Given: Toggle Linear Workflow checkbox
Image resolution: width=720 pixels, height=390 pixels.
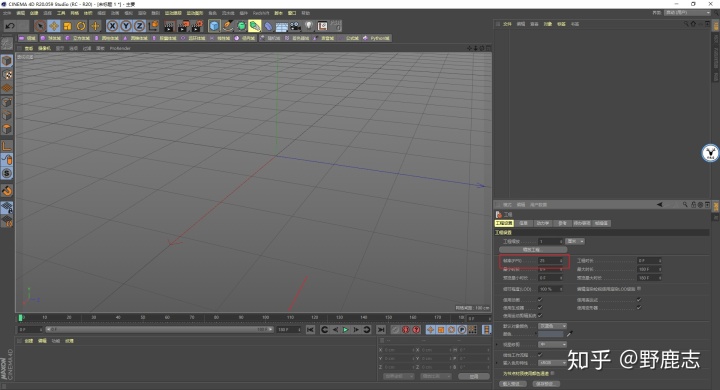Looking at the screenshot, I should [x=540, y=355].
